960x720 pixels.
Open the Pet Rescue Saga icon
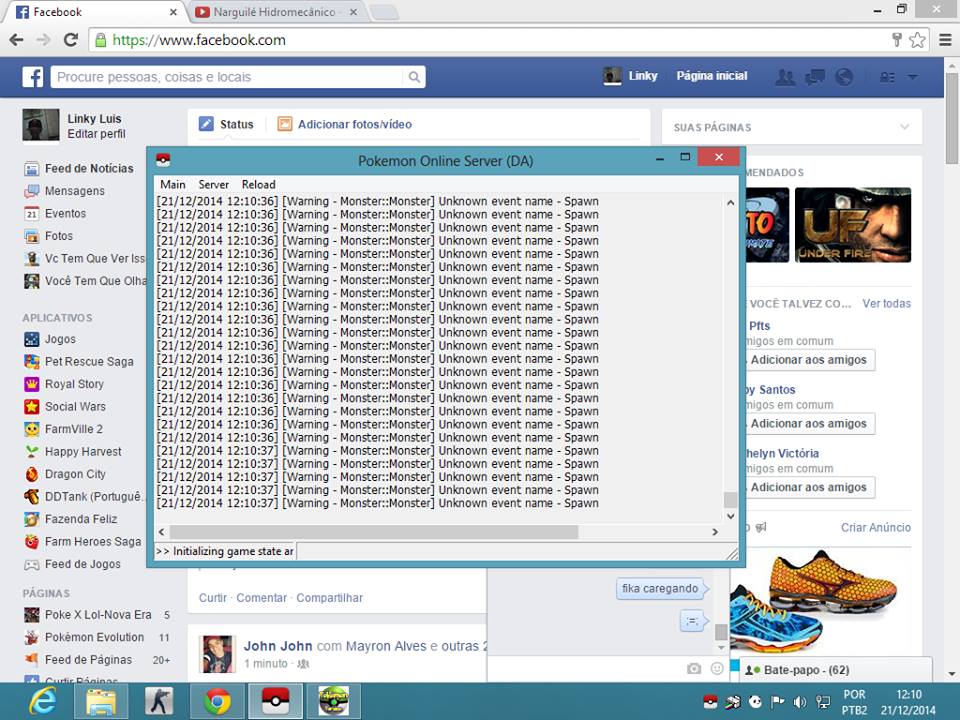31,362
